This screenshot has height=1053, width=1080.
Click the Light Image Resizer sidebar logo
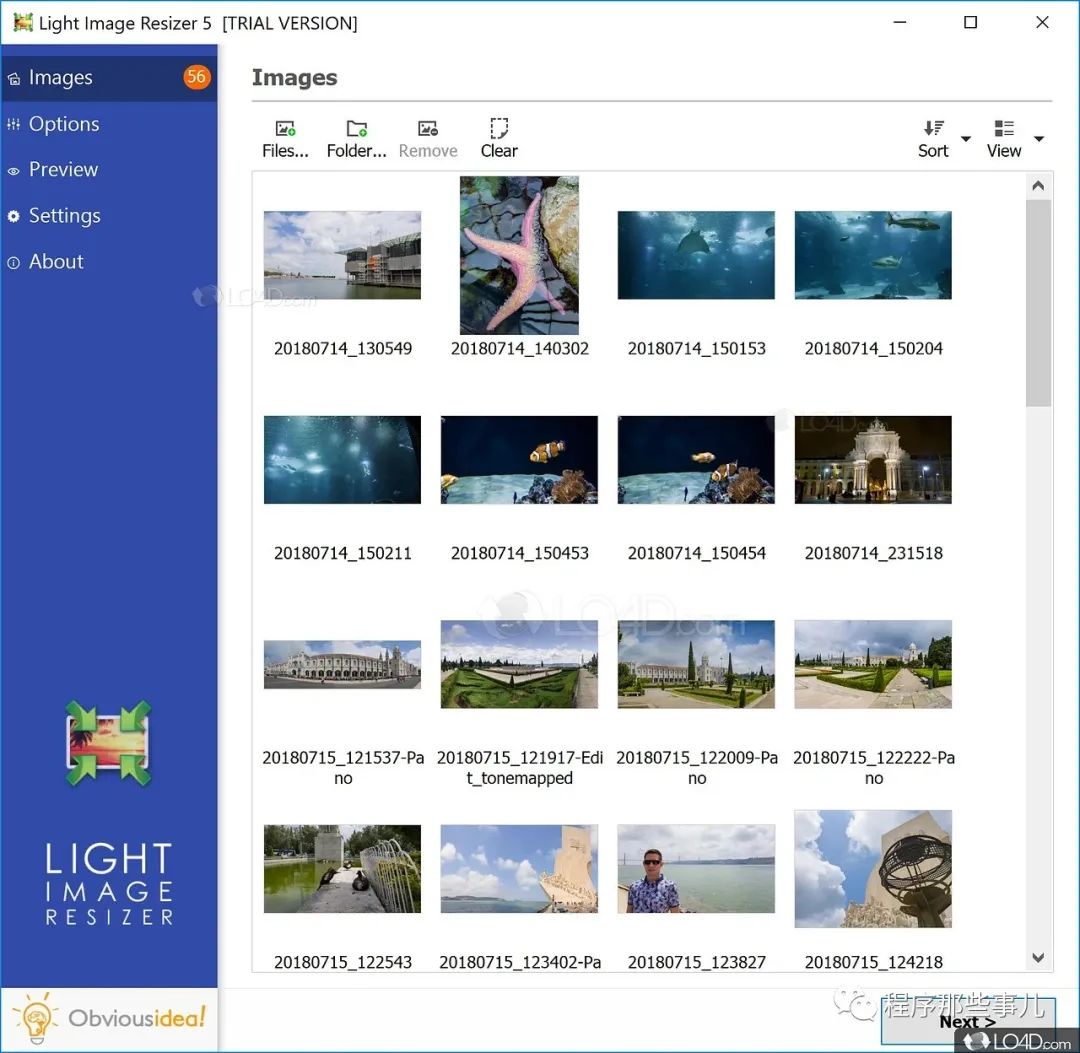coord(108,743)
